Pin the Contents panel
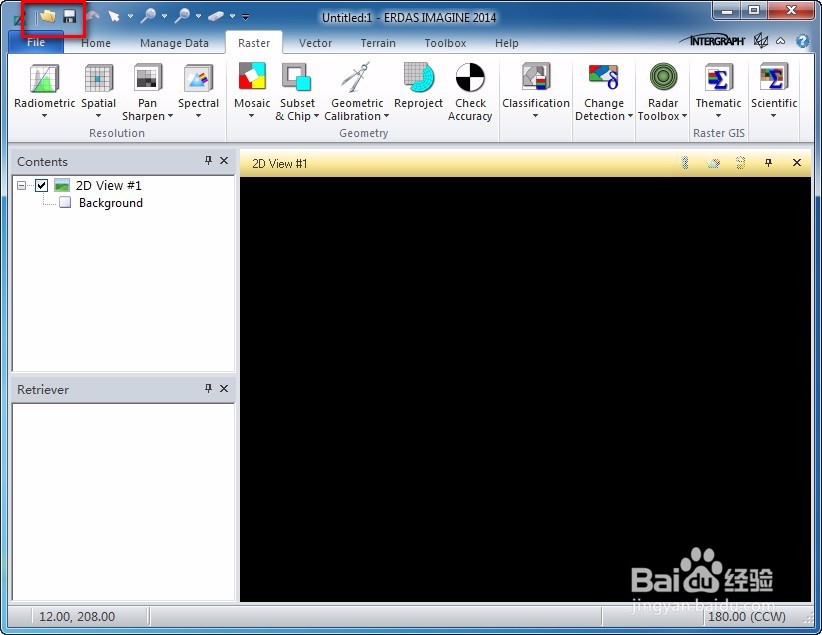Image resolution: width=822 pixels, height=635 pixels. 208,160
